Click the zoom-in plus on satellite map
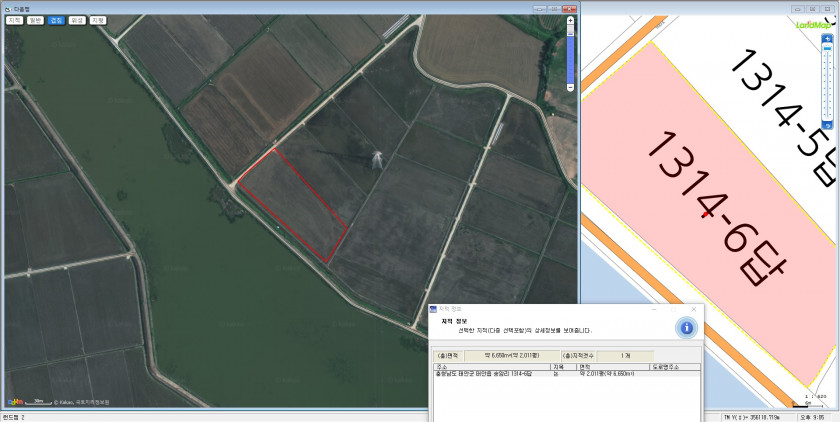The image size is (840, 422). 570,20
